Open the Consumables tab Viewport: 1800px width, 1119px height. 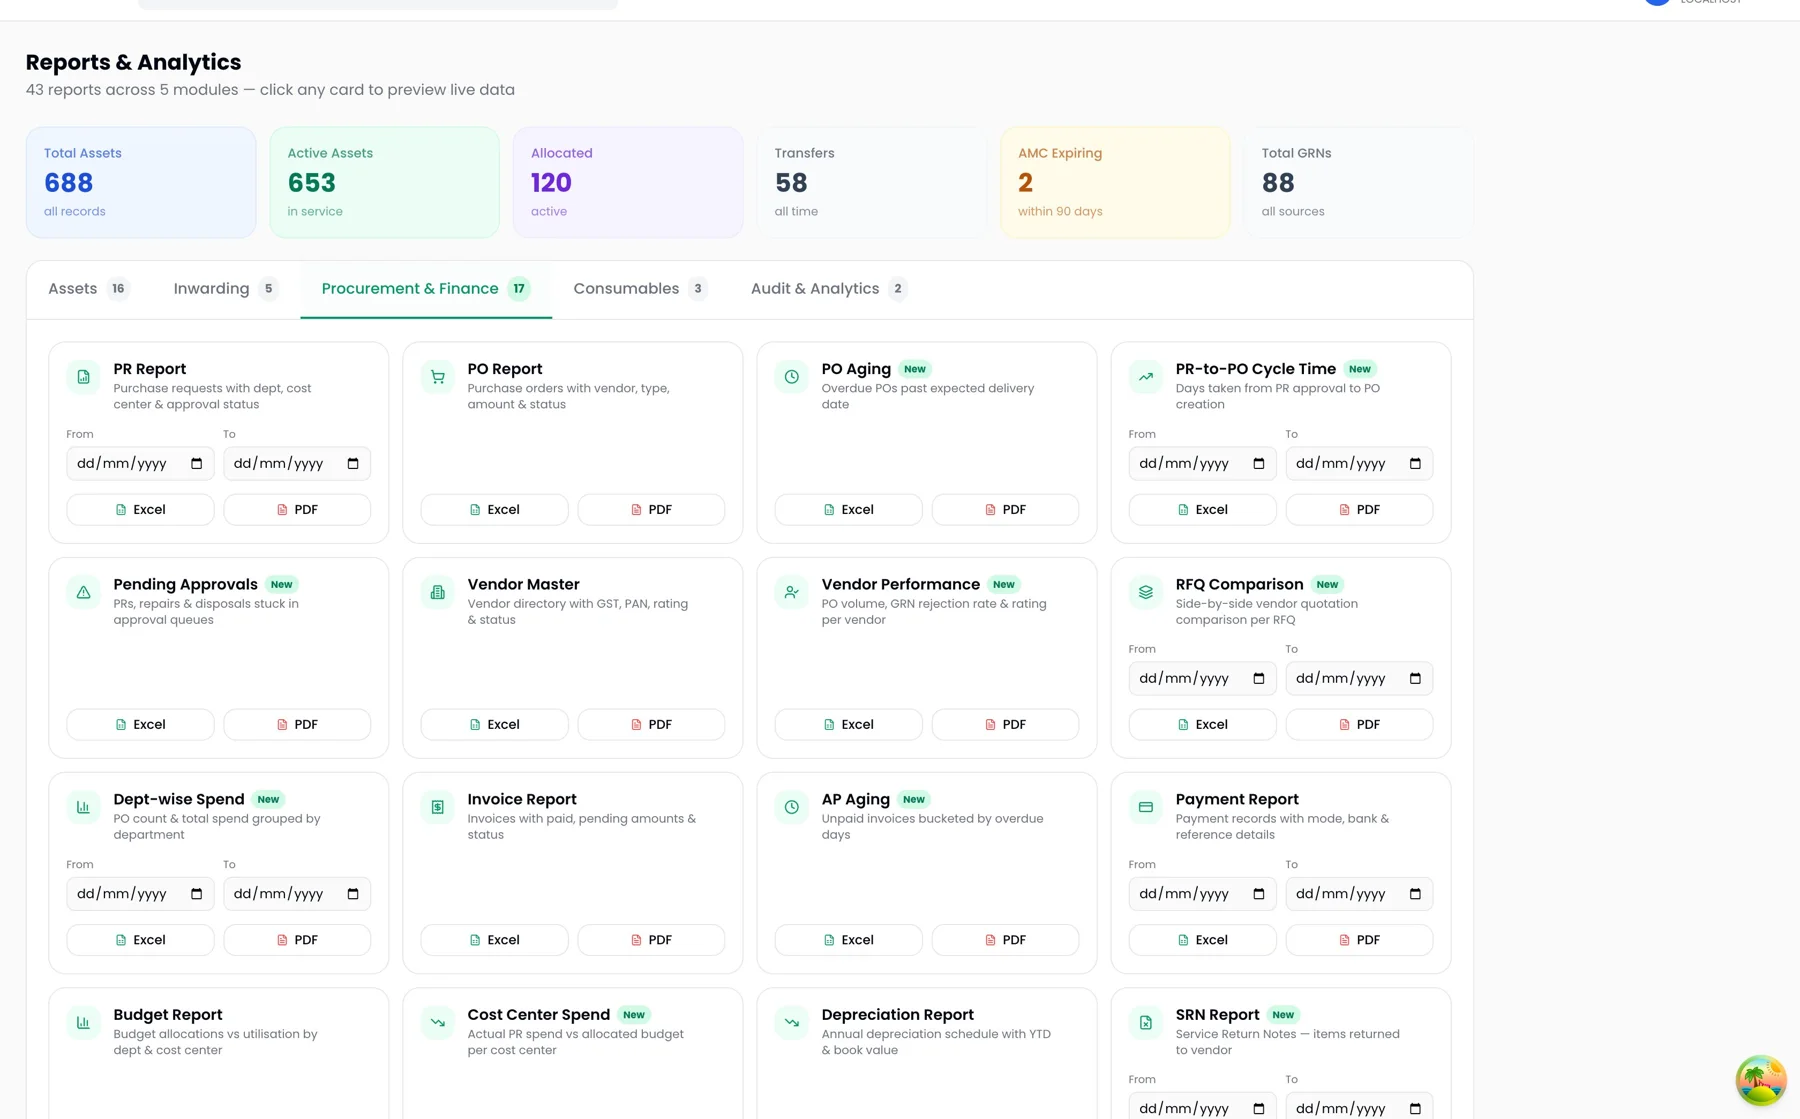640,289
